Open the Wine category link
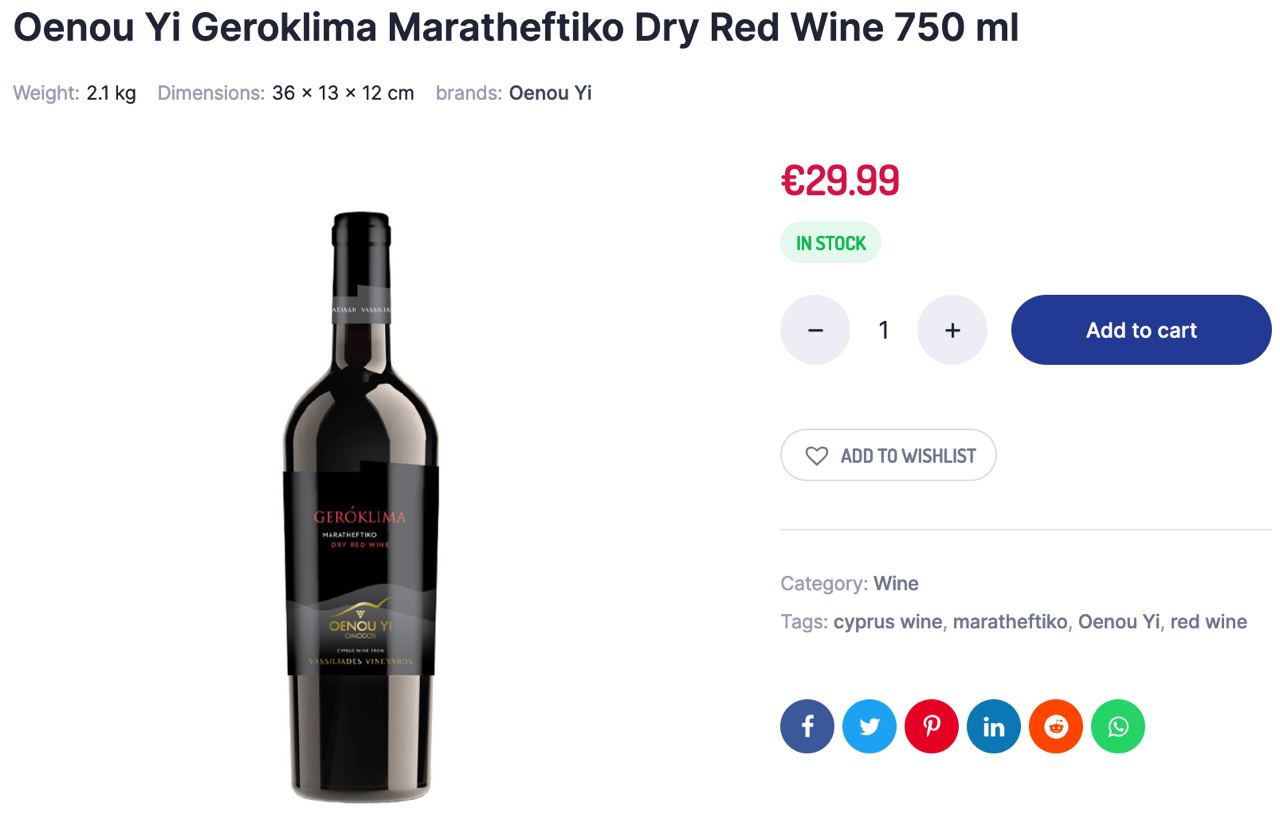 point(896,583)
